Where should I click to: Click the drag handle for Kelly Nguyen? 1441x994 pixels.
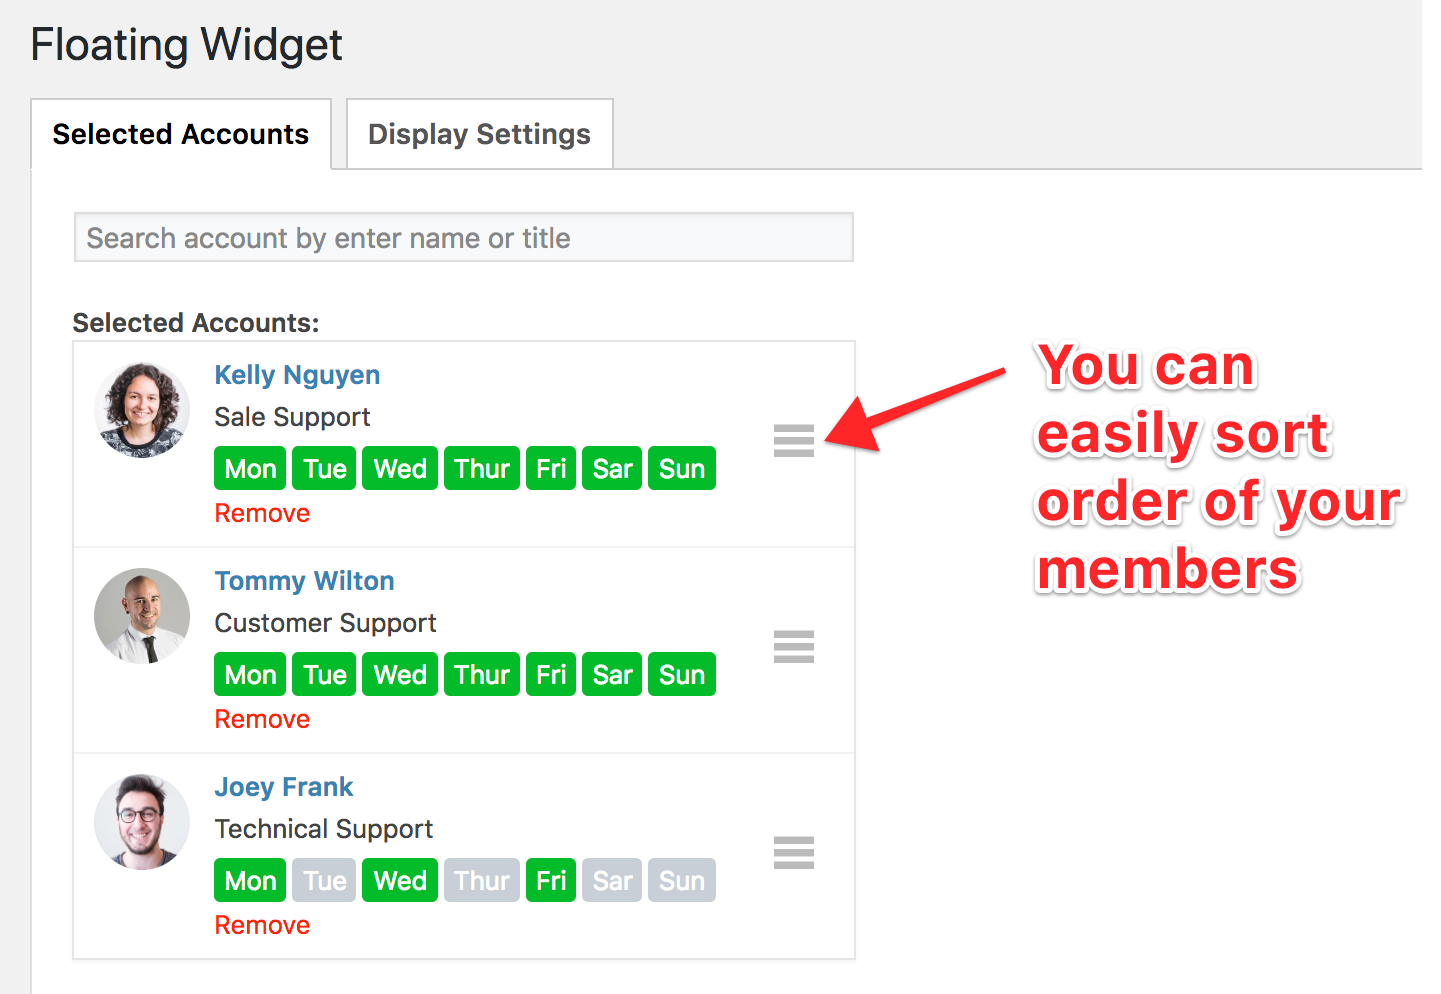(x=794, y=441)
